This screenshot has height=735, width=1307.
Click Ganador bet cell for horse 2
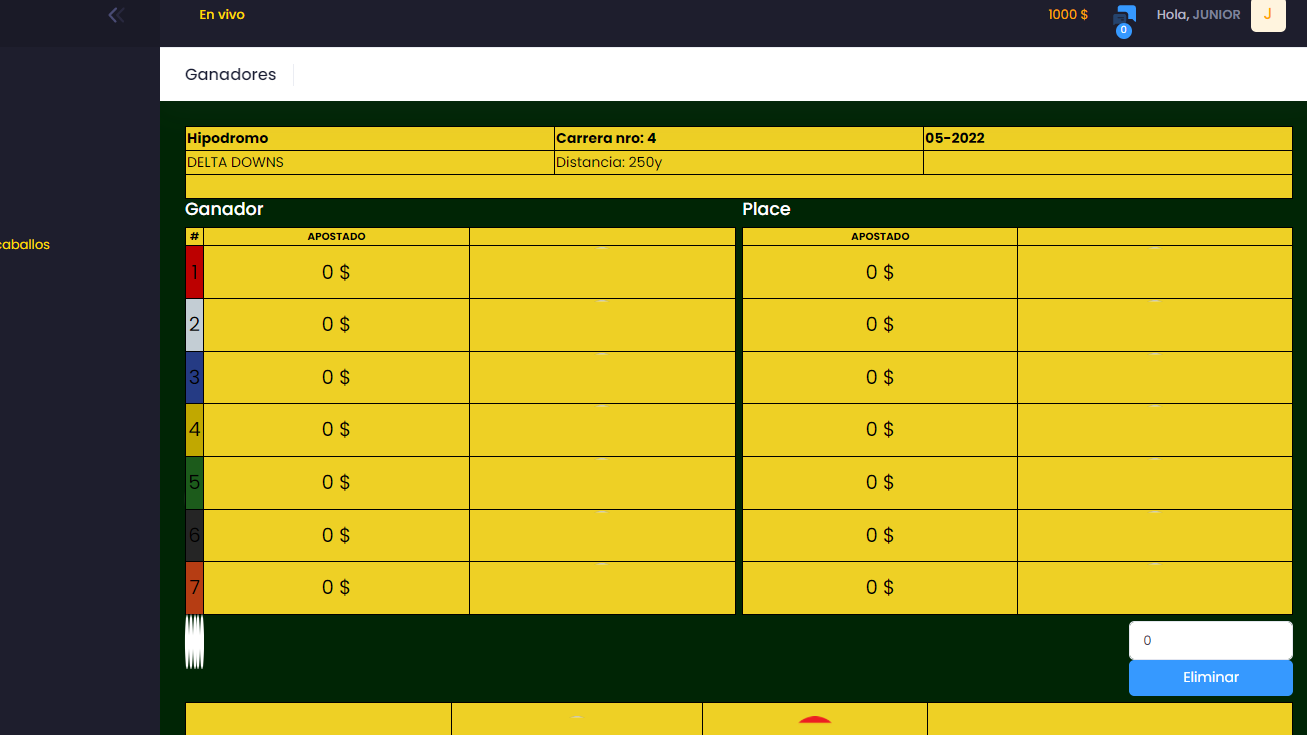point(336,325)
